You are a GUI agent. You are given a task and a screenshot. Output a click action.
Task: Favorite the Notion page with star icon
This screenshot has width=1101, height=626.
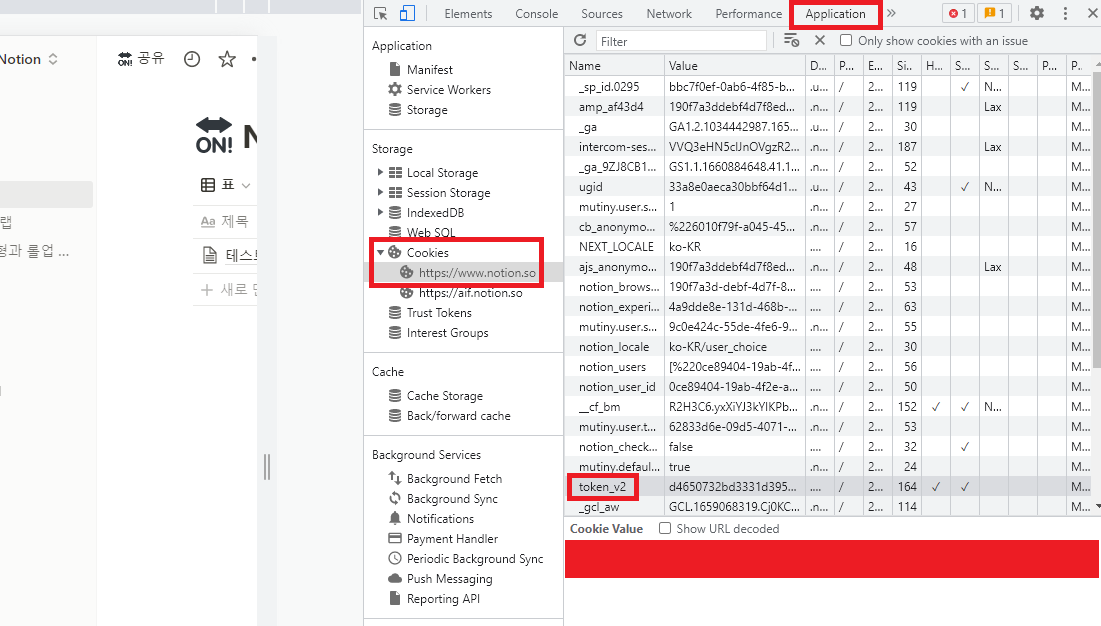point(227,59)
